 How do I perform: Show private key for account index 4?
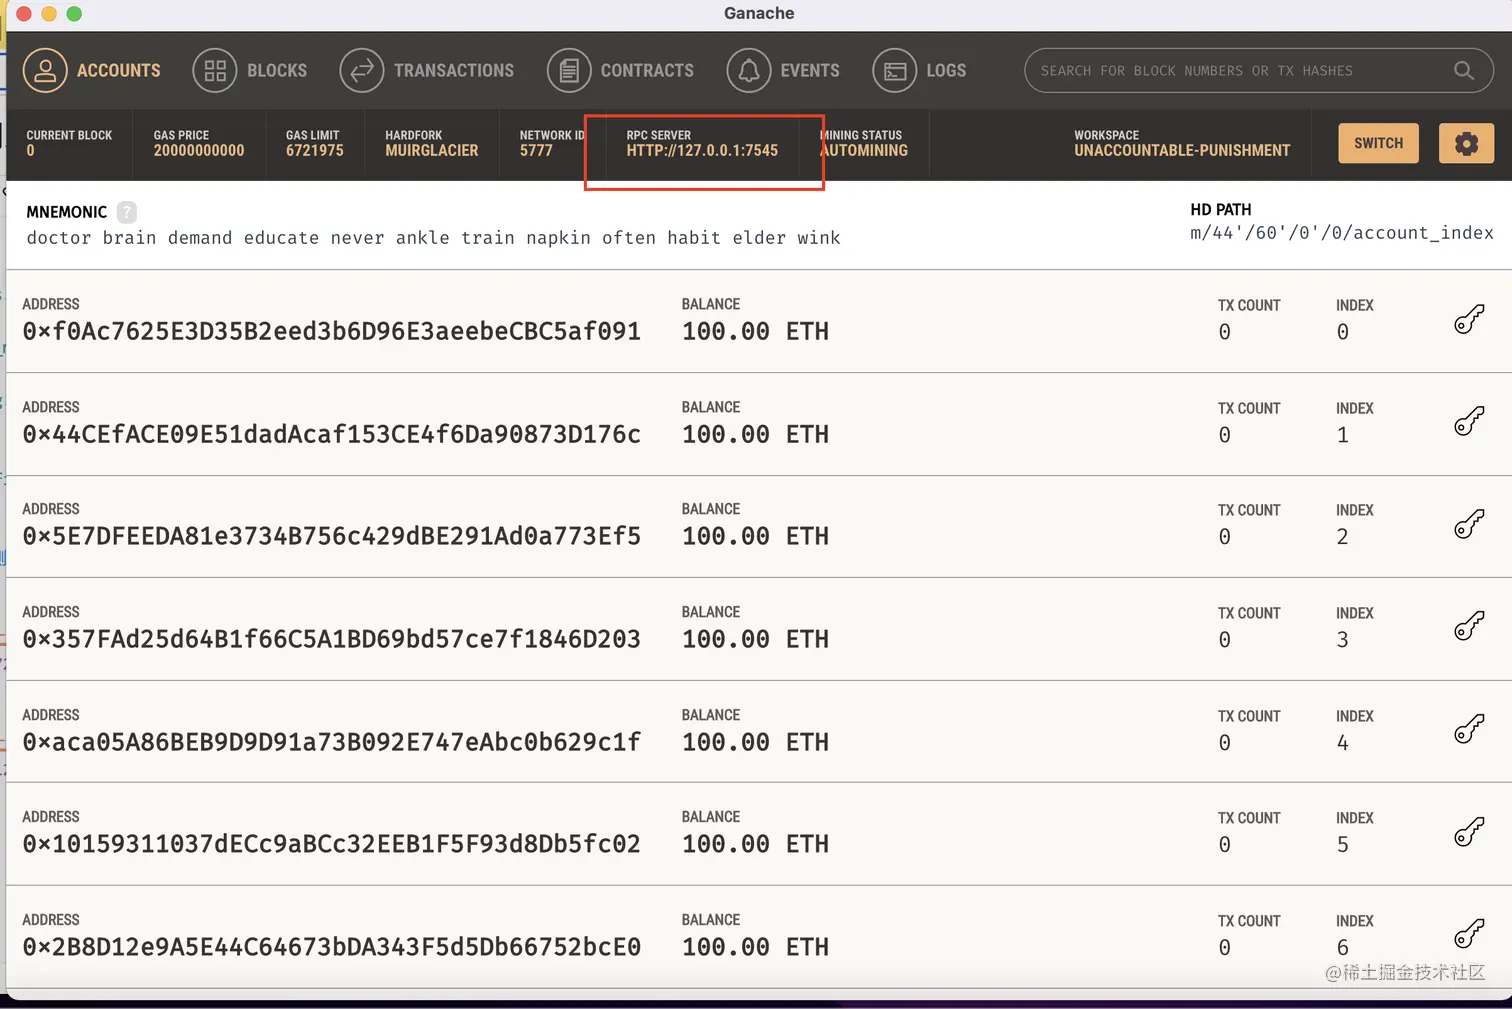[x=1469, y=729]
